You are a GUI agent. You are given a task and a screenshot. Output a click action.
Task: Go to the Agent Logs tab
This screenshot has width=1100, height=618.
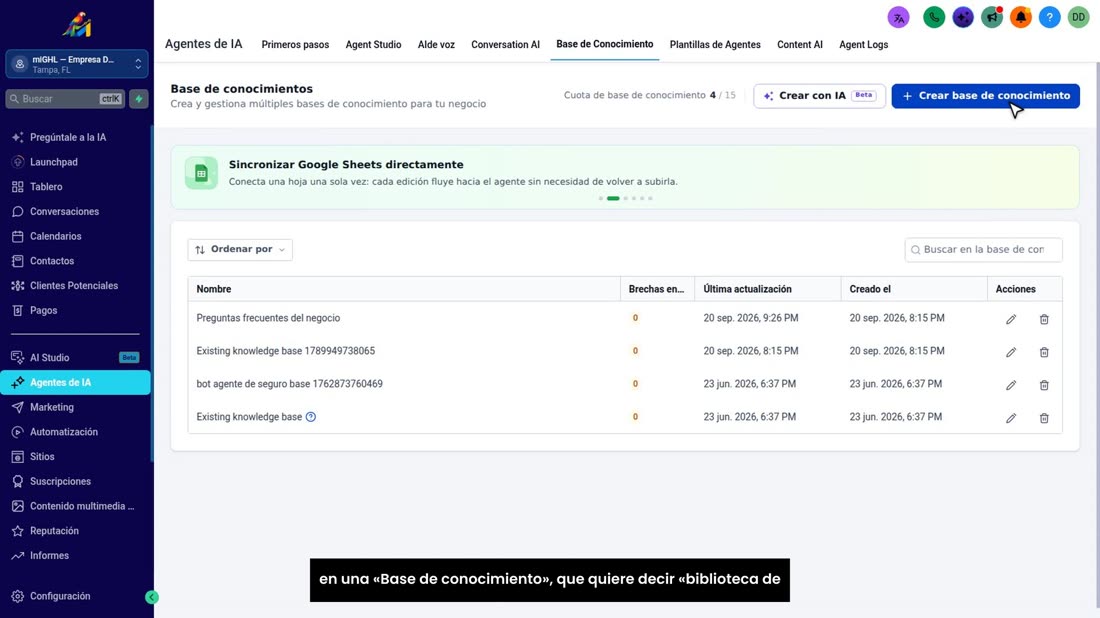coord(864,44)
